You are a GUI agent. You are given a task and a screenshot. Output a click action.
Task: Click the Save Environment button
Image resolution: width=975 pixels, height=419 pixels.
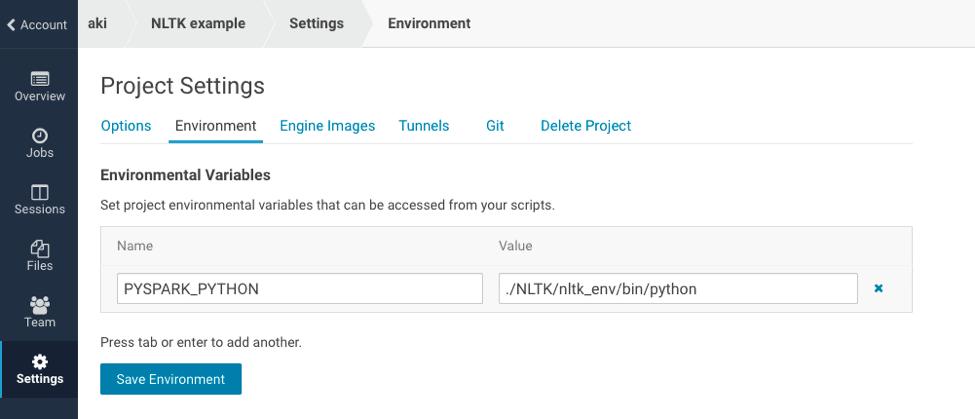click(x=170, y=379)
